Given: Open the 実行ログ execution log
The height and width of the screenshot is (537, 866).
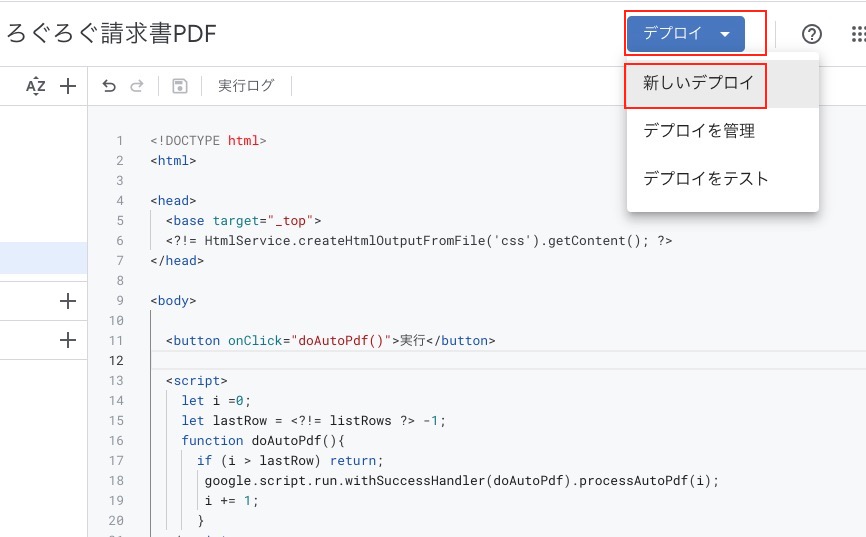Looking at the screenshot, I should [x=246, y=86].
